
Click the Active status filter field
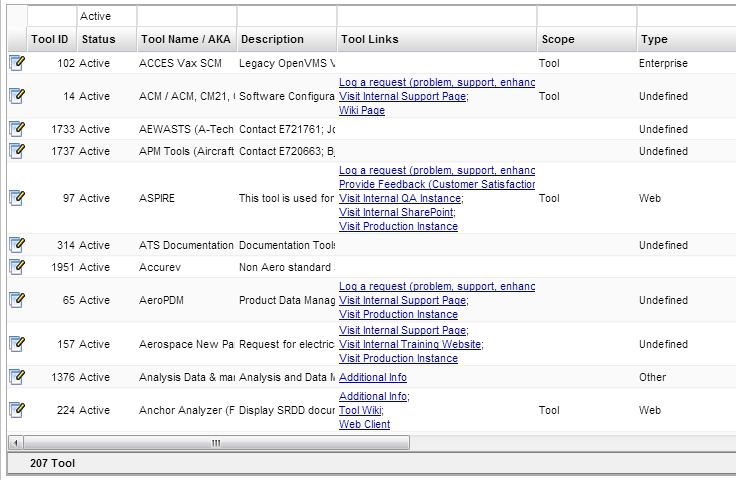(x=106, y=16)
